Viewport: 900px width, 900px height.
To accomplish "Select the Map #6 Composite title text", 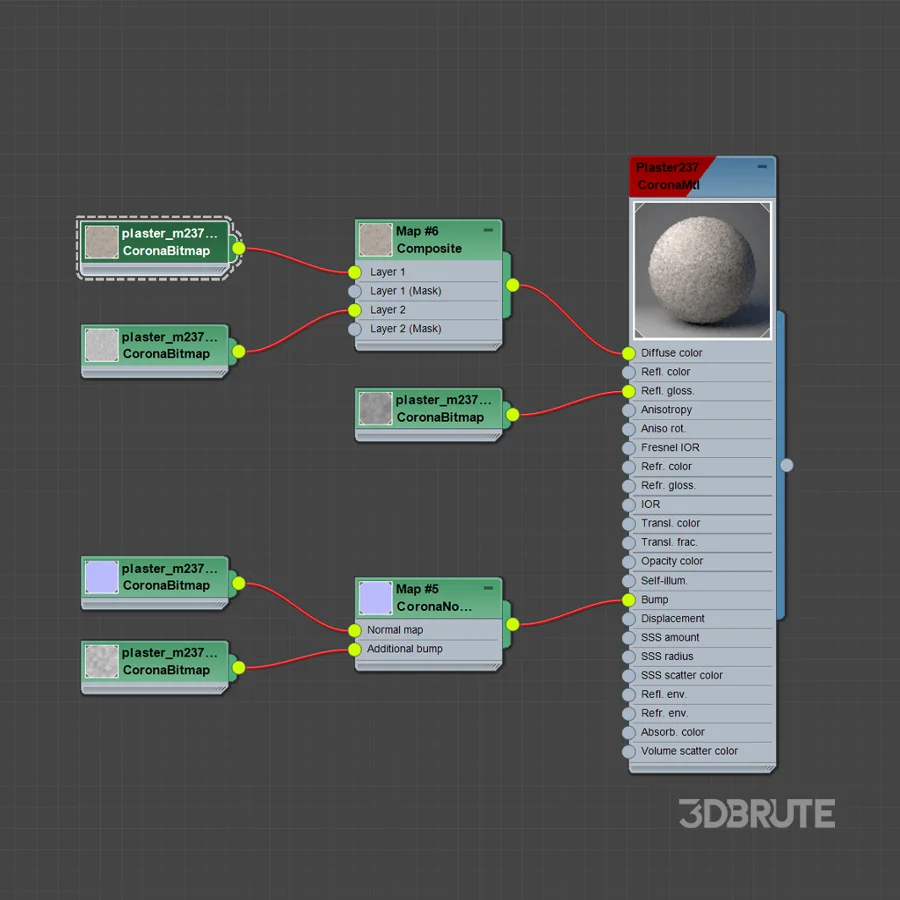I will coord(429,240).
